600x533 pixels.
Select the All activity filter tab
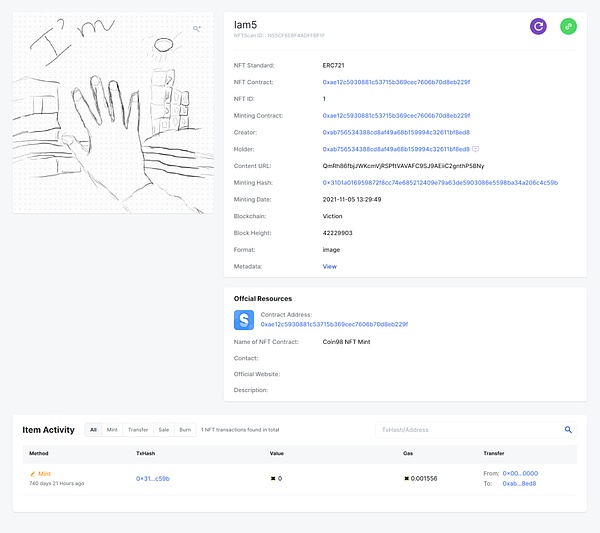[x=93, y=429]
